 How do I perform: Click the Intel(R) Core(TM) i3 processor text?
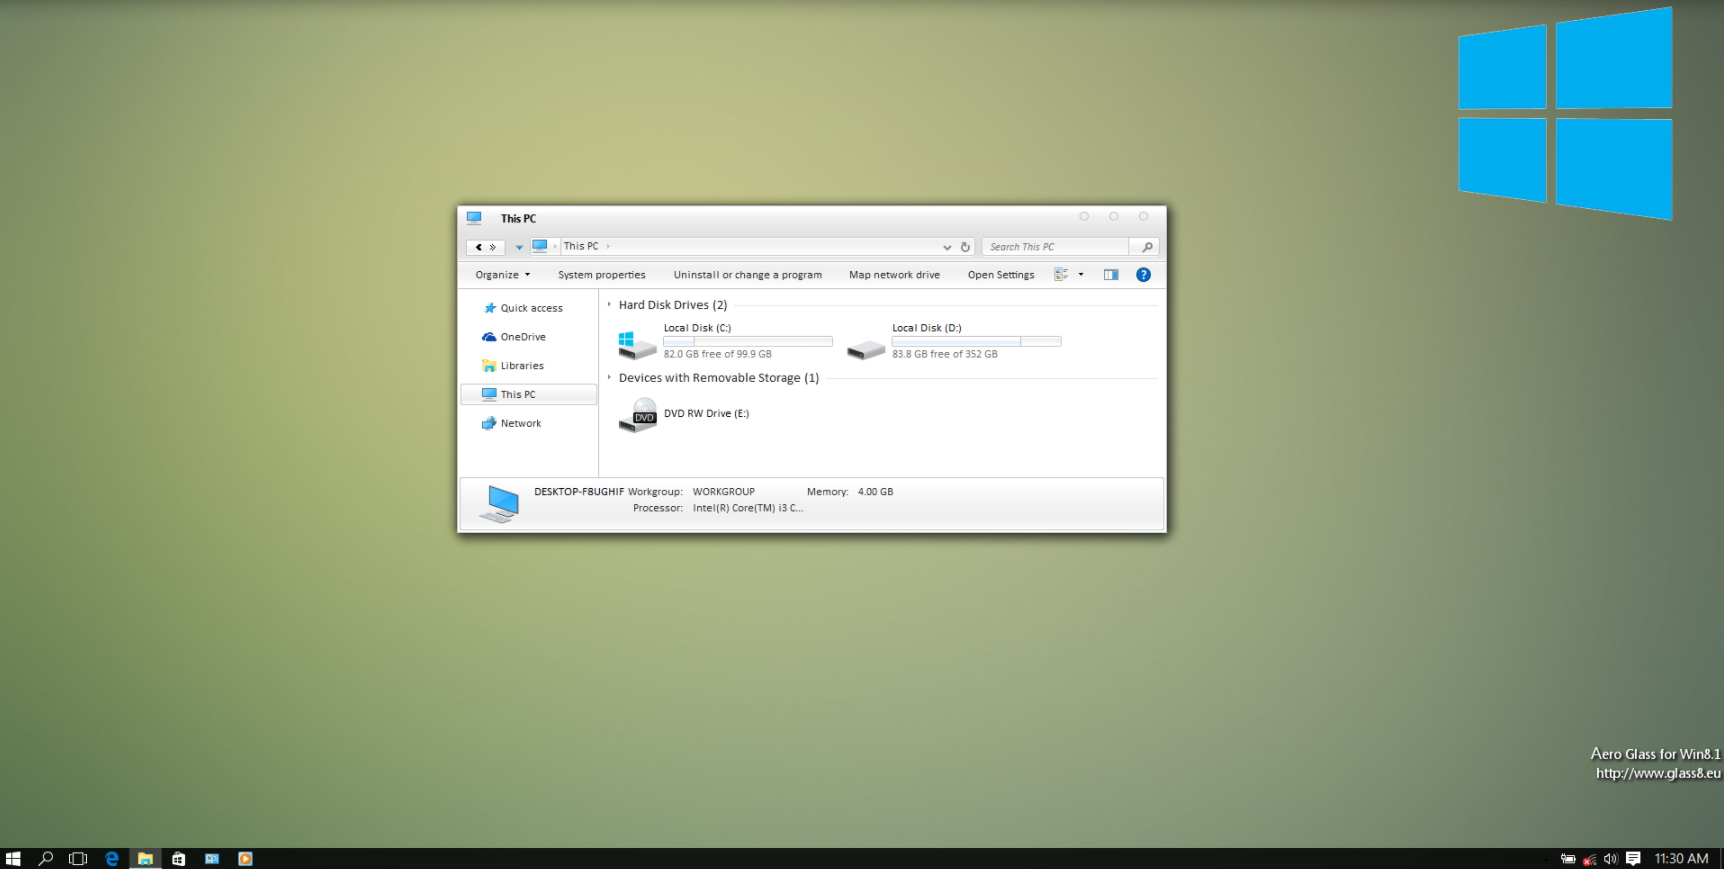(x=748, y=508)
